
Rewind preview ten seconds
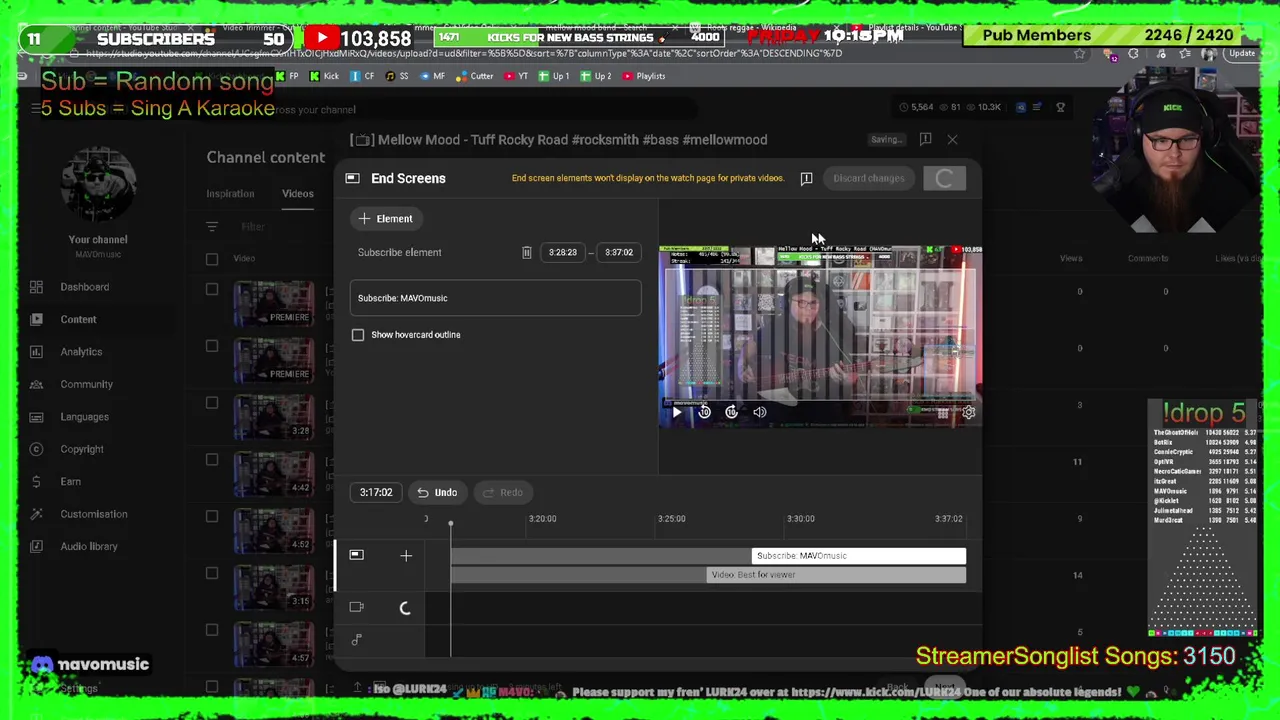[704, 412]
